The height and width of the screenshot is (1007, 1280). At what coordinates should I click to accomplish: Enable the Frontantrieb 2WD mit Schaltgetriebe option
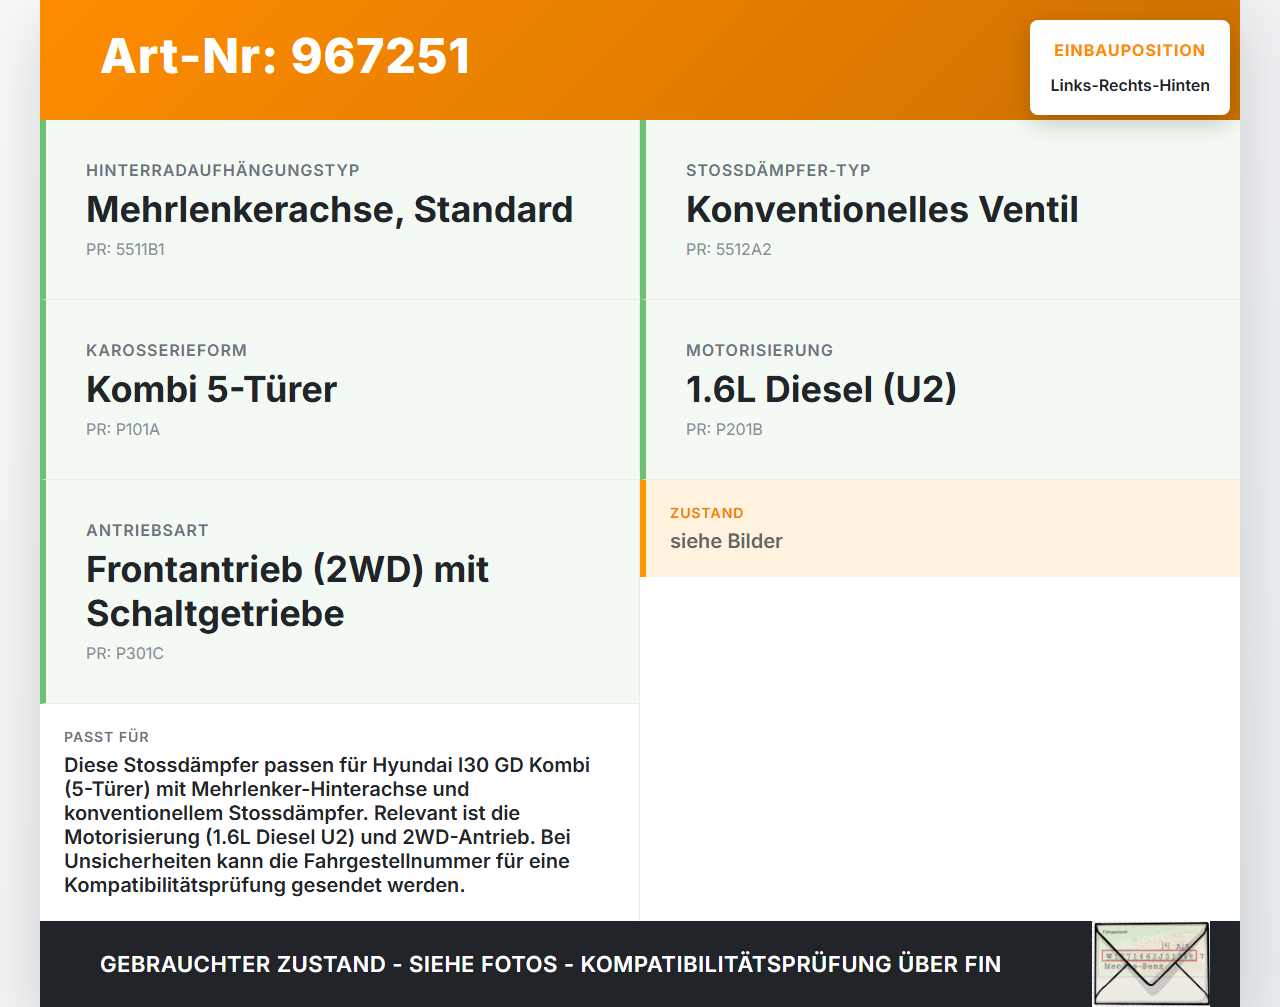pos(288,591)
